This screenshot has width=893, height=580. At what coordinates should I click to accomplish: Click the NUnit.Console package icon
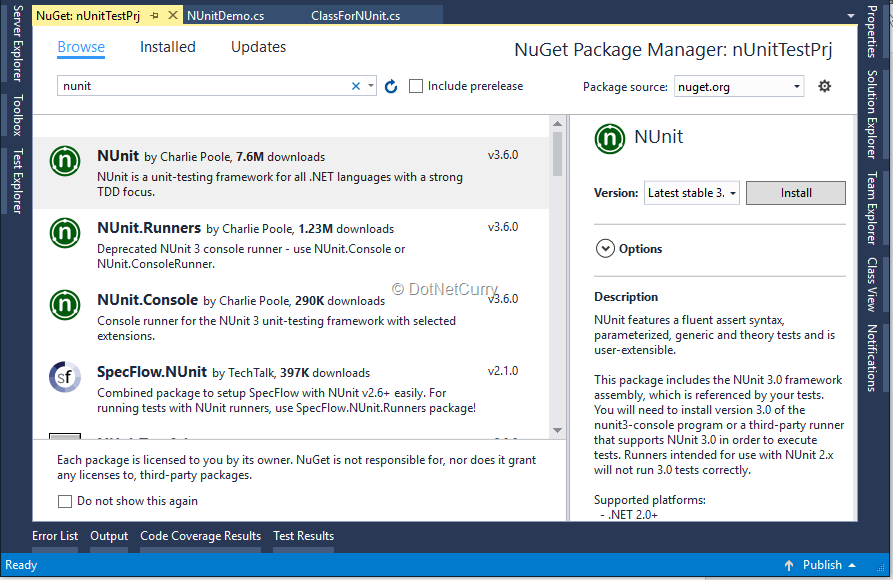65,304
